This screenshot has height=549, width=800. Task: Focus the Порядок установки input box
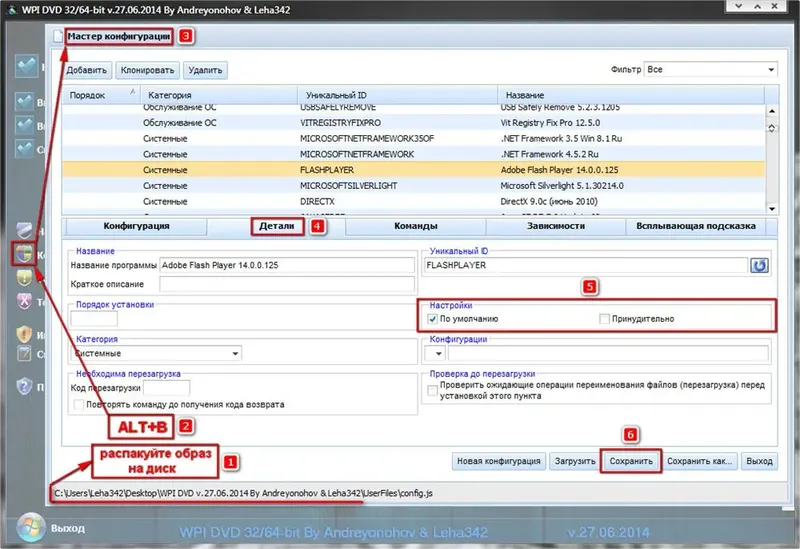(x=94, y=318)
